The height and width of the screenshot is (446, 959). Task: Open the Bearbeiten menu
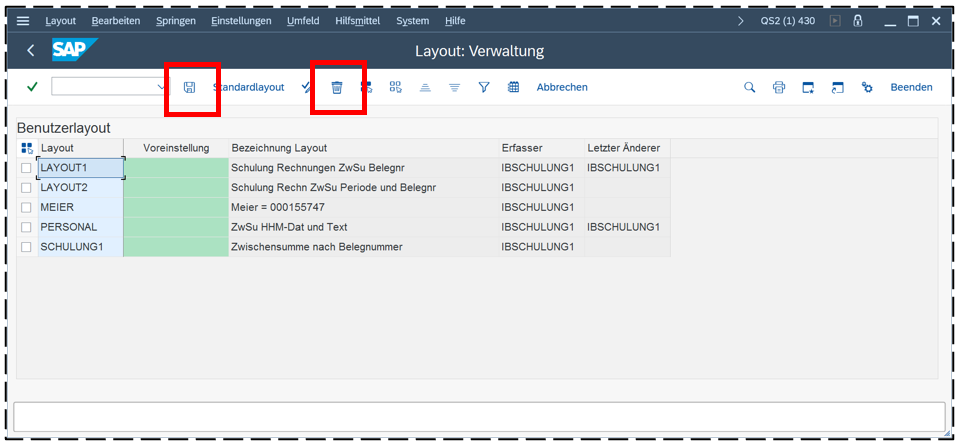[115, 21]
